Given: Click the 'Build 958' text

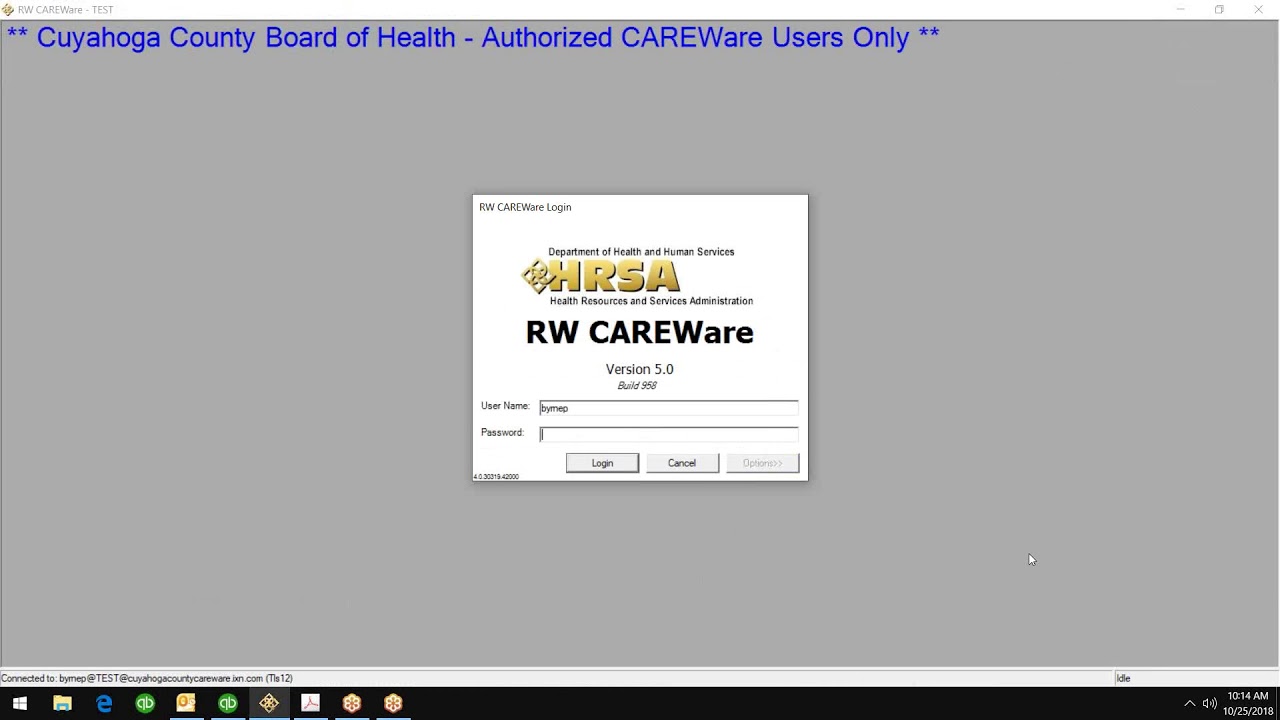Looking at the screenshot, I should (x=637, y=386).
